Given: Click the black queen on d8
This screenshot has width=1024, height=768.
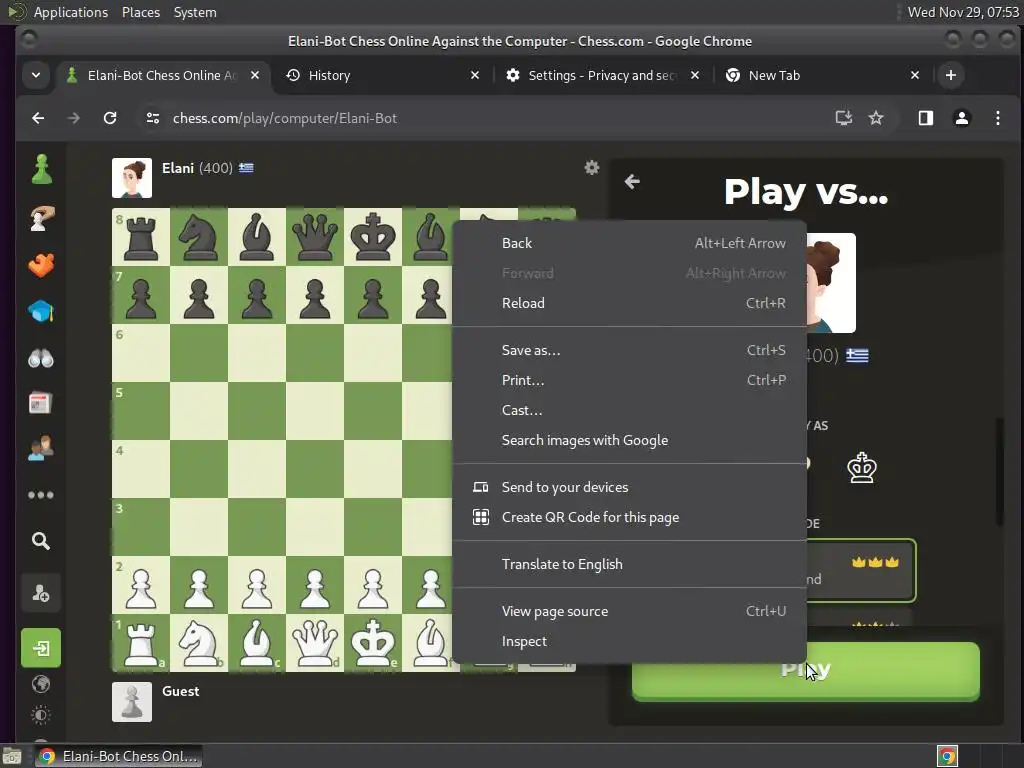Looking at the screenshot, I should tap(315, 236).
